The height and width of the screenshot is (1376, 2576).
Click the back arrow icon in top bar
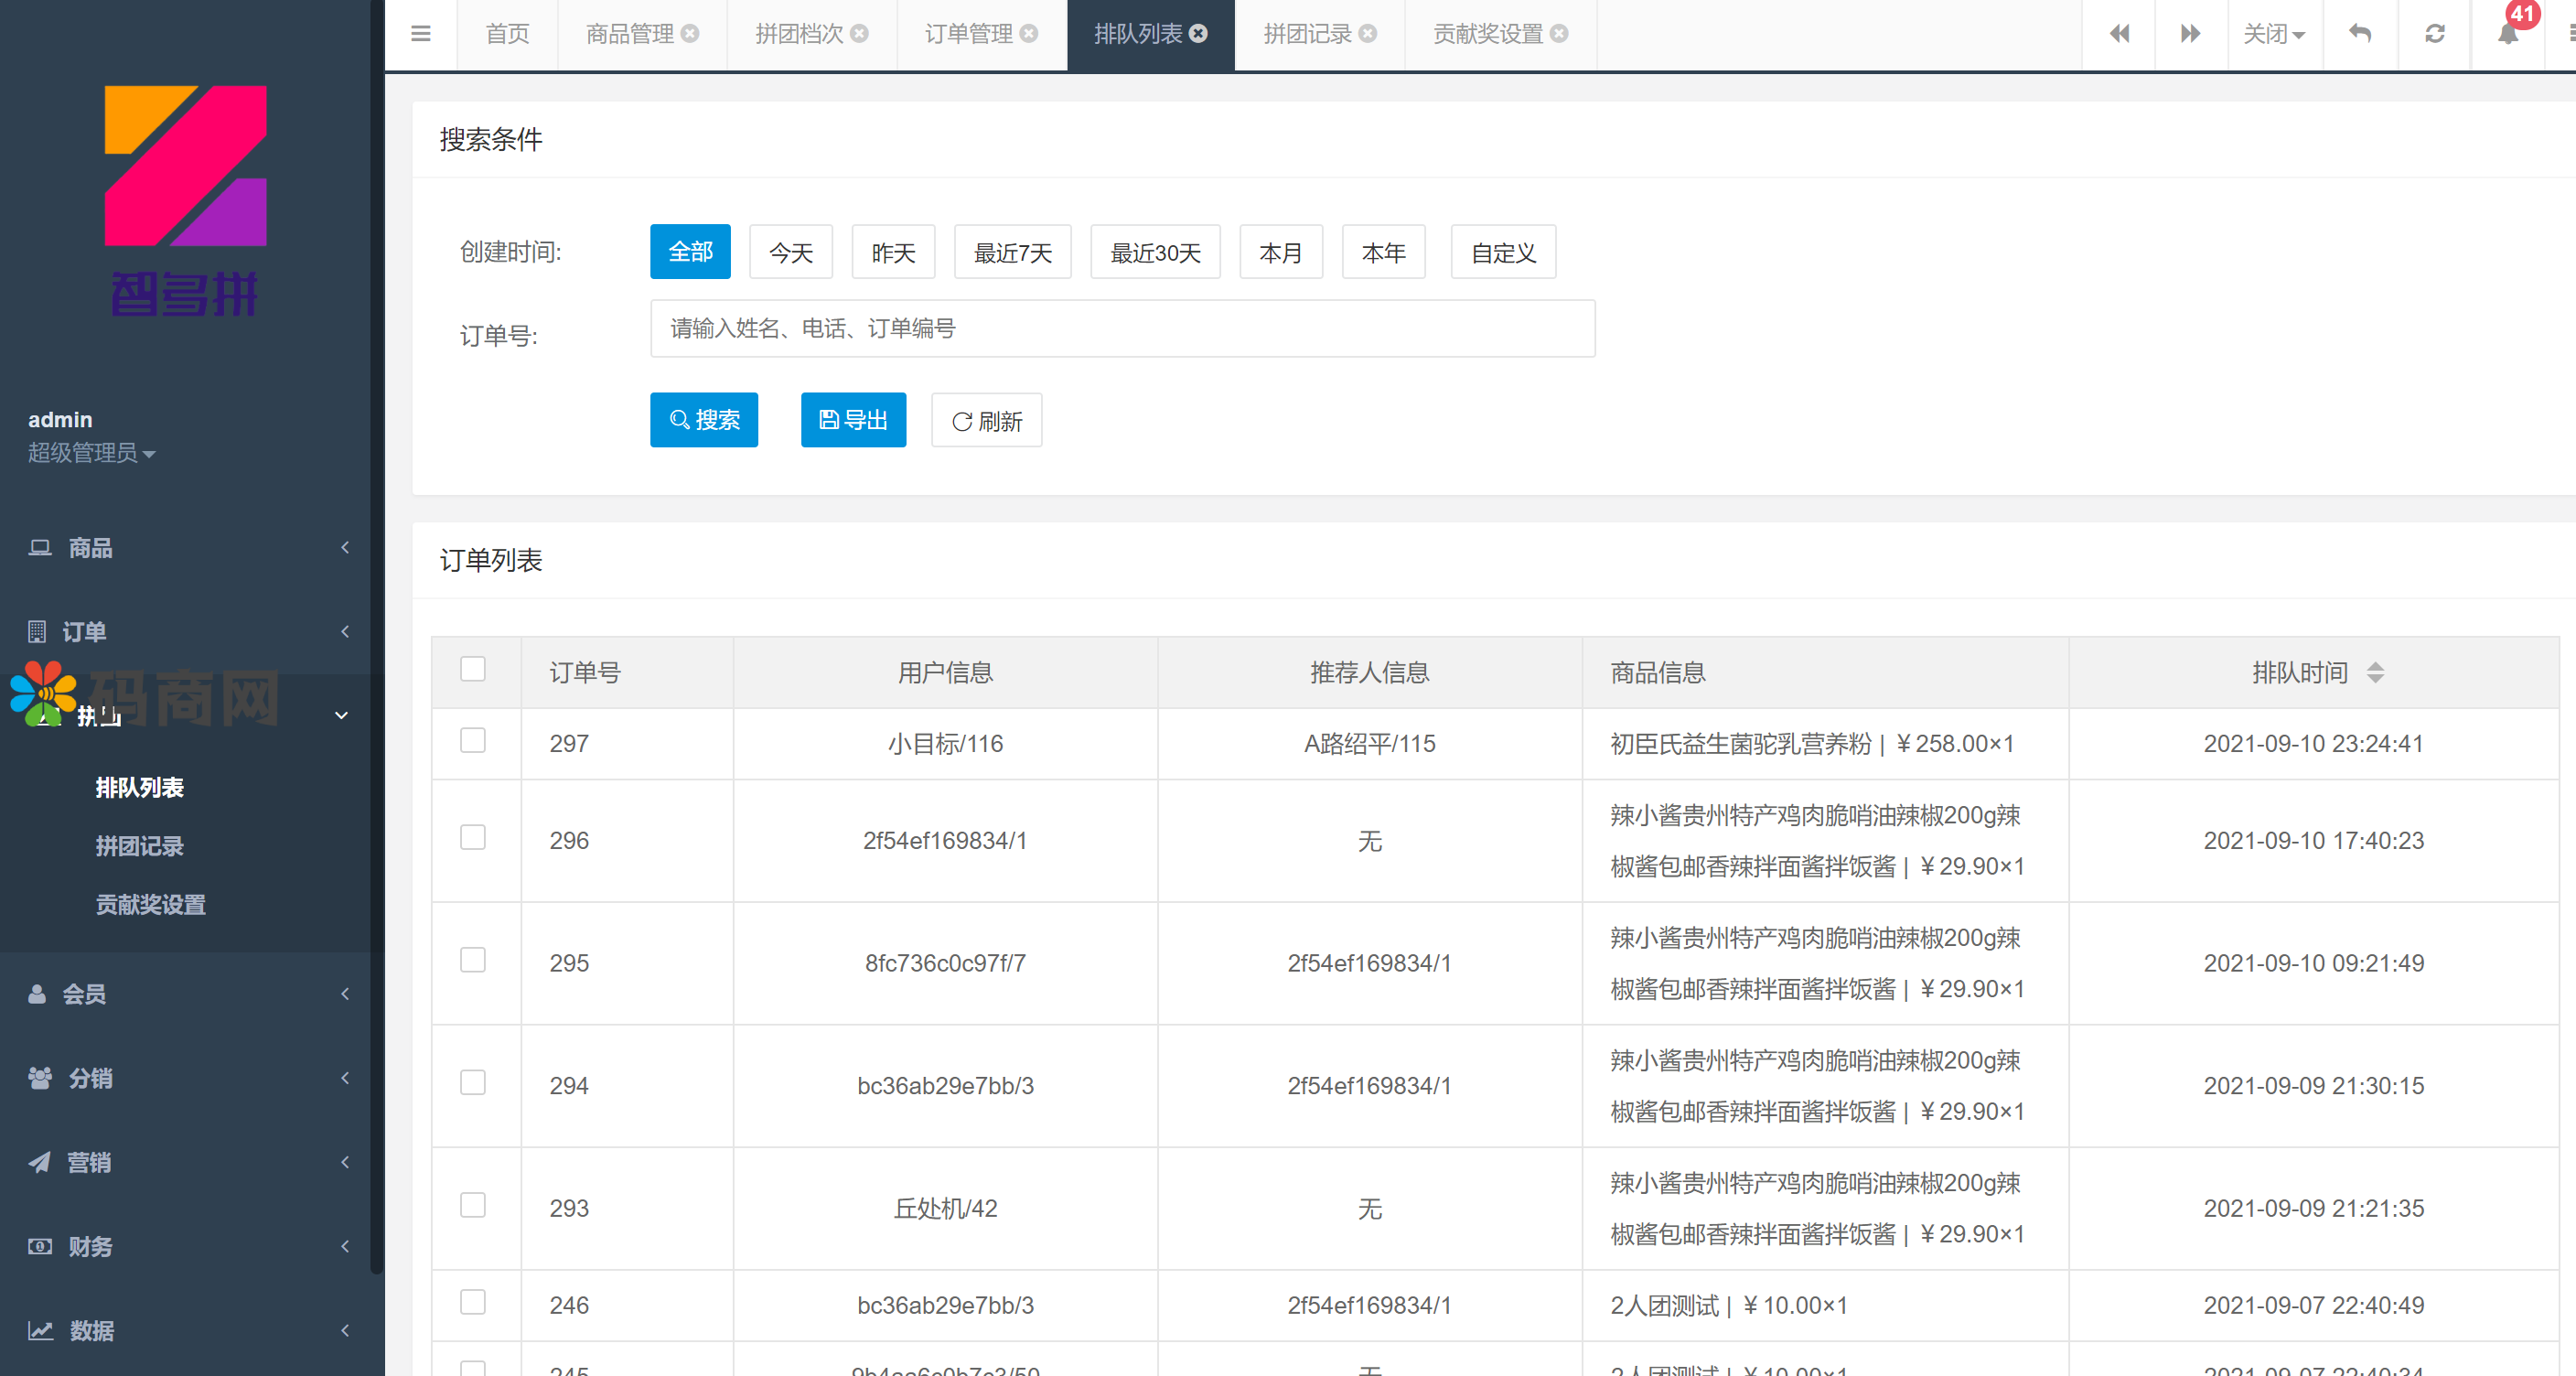pyautogui.click(x=2360, y=34)
